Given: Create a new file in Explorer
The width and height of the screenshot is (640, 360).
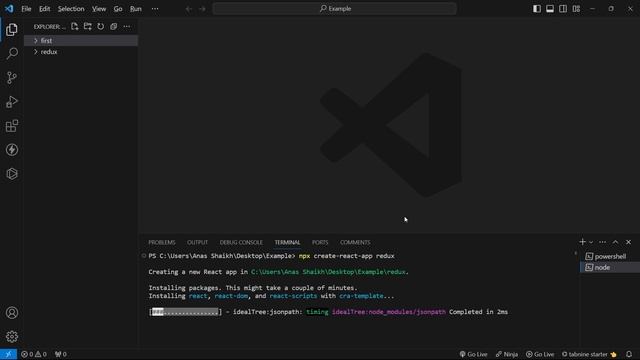Looking at the screenshot, I should (x=74, y=27).
